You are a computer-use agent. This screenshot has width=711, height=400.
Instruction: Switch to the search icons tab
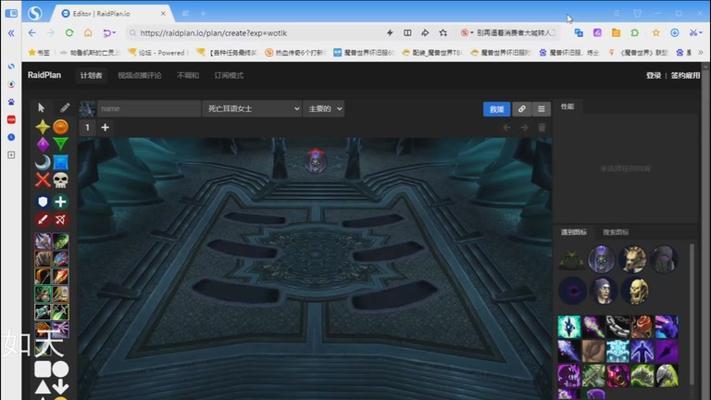click(x=615, y=232)
